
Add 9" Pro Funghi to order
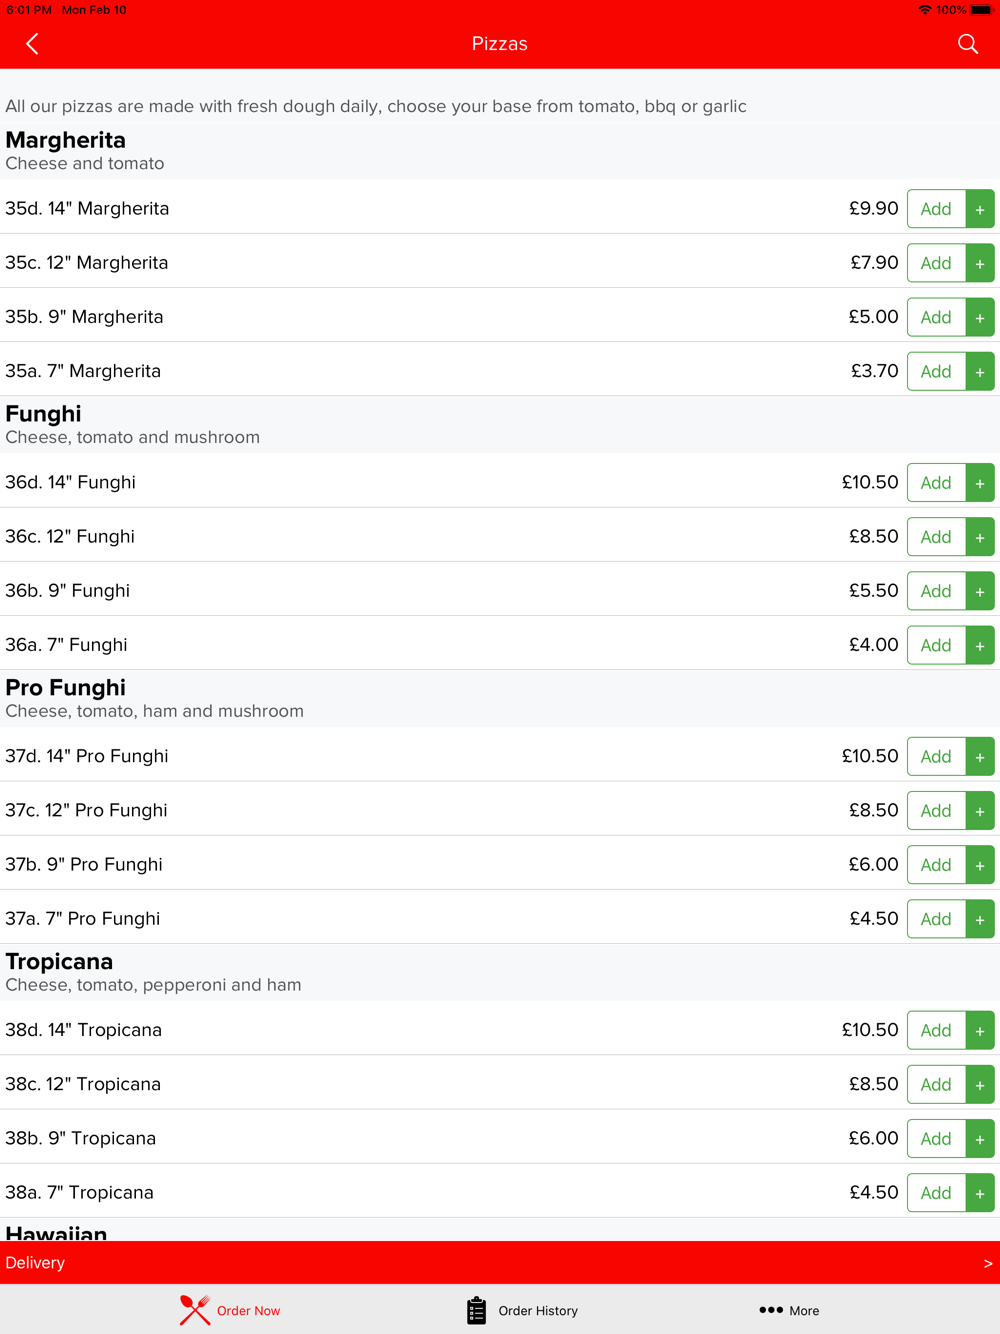[x=936, y=865]
